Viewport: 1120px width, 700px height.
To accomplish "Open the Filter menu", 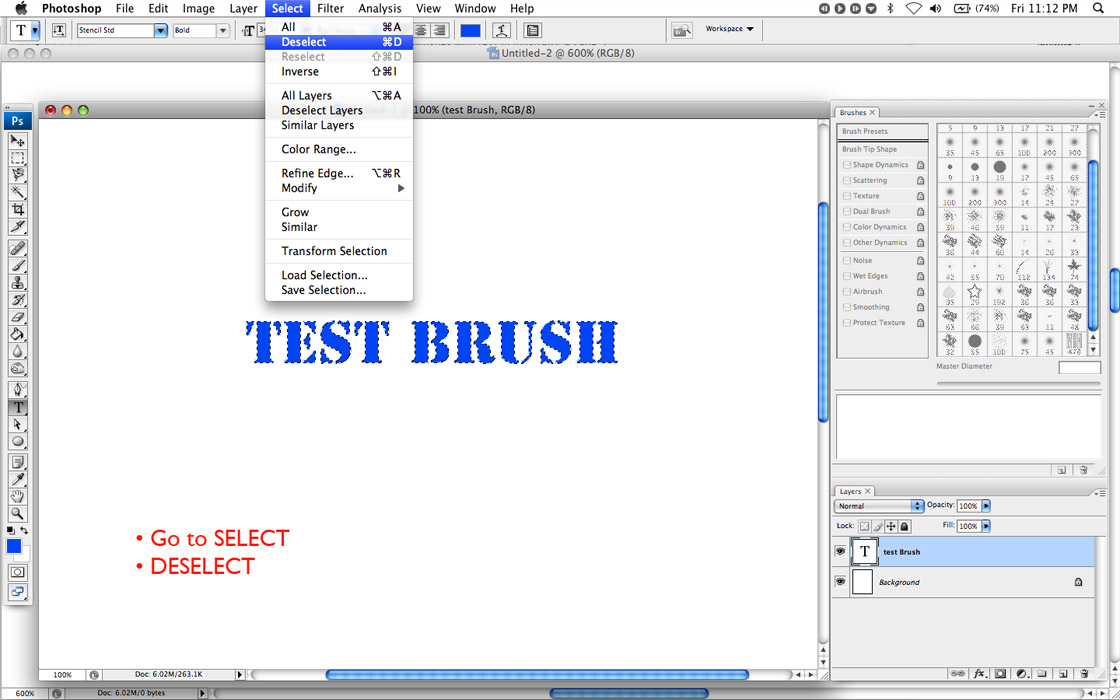I will tap(331, 9).
